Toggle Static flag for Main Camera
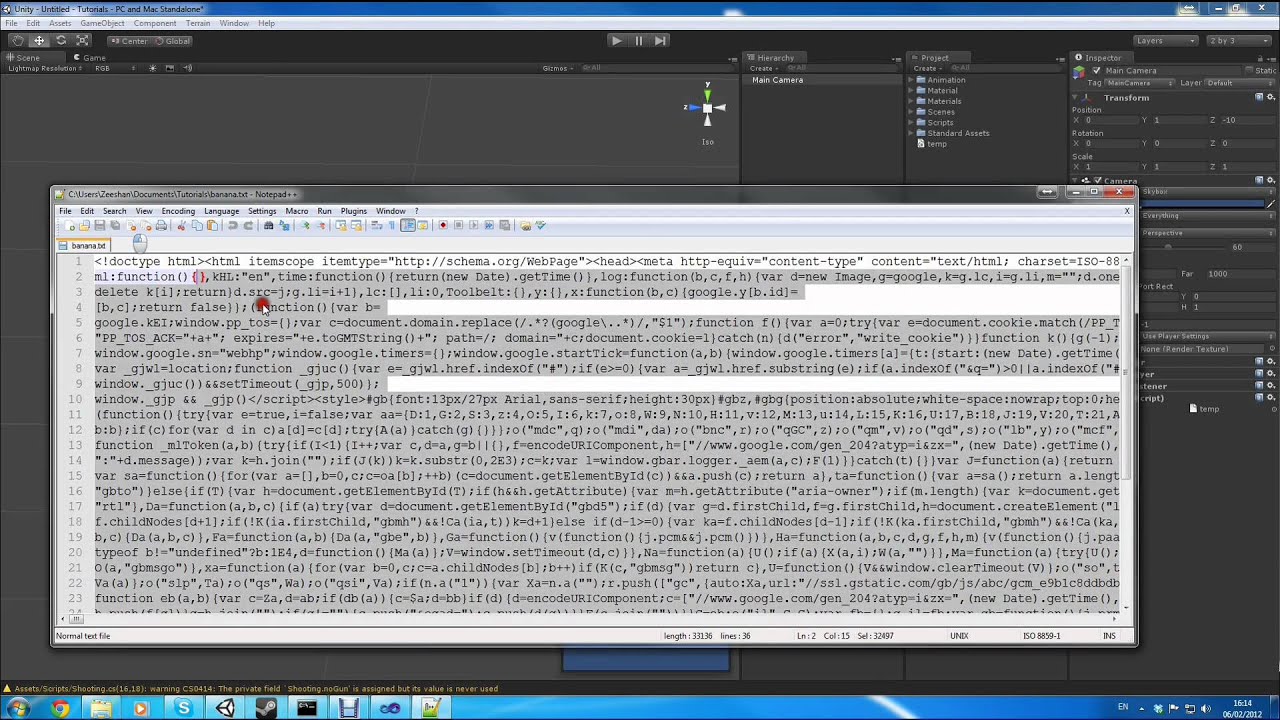Viewport: 1280px width, 720px height. [1247, 70]
